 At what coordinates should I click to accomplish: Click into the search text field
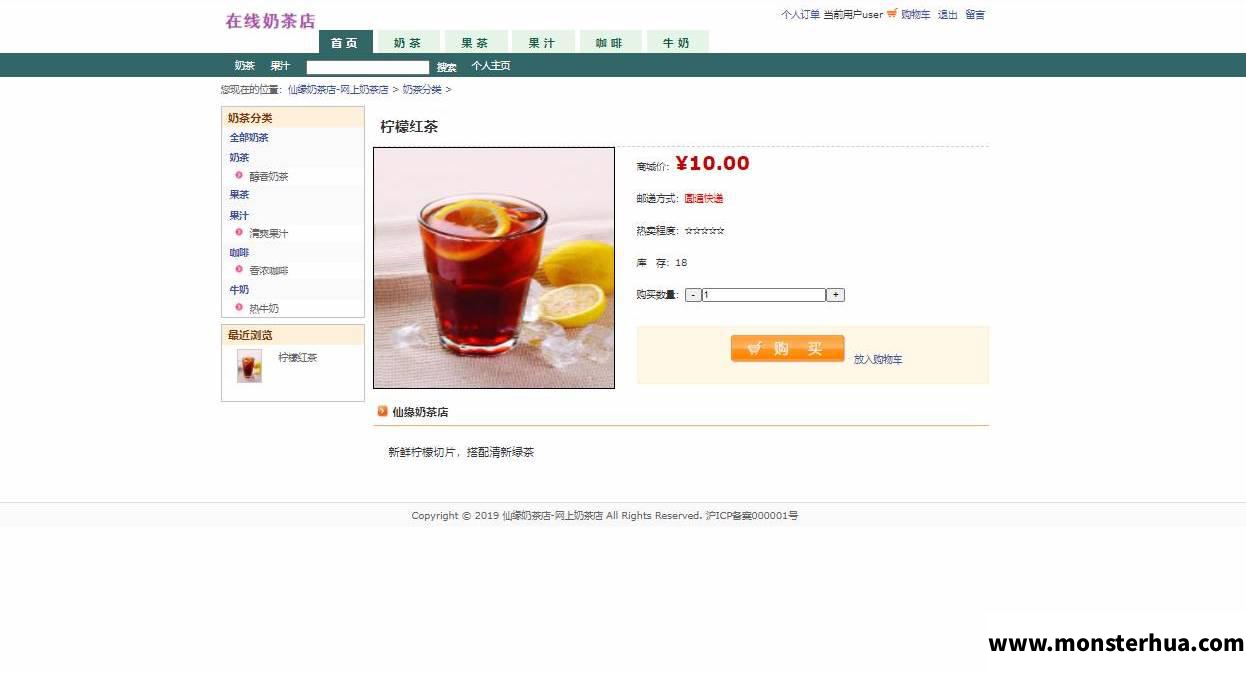[x=368, y=67]
